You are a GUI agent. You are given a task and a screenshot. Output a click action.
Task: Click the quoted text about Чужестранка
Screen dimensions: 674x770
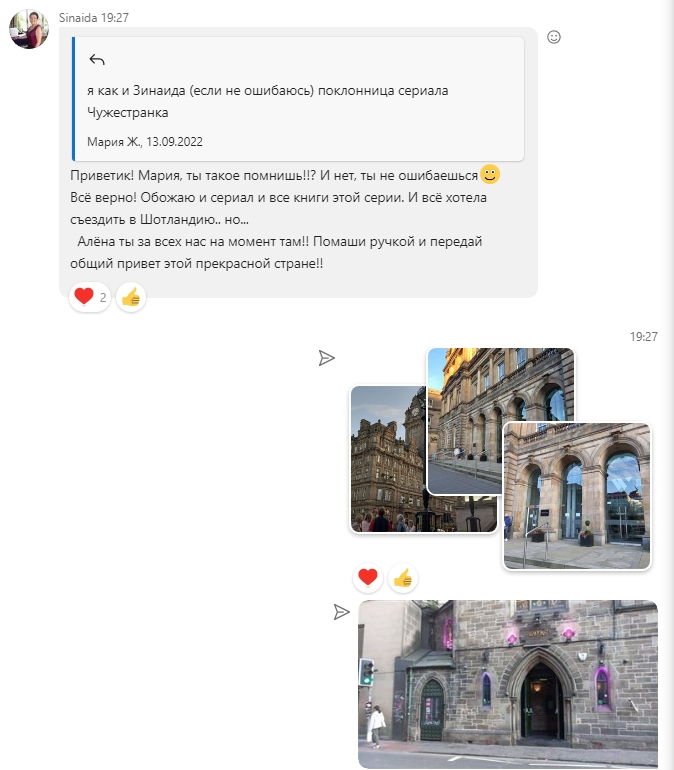[268, 101]
